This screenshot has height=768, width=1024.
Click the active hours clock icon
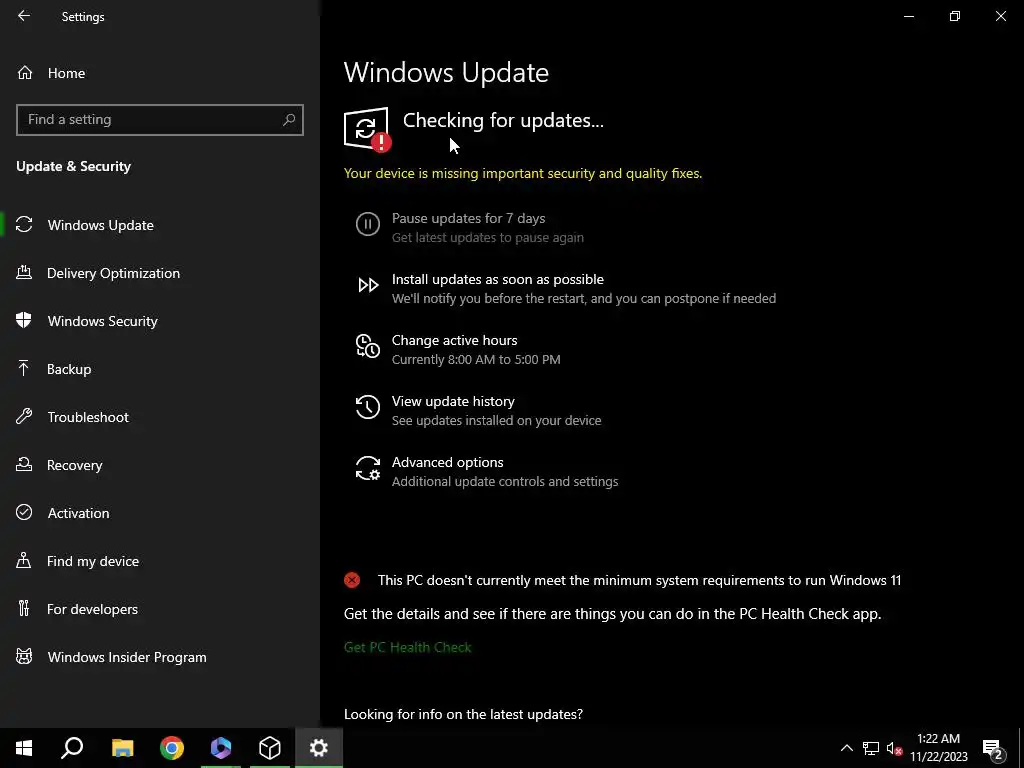tap(368, 346)
